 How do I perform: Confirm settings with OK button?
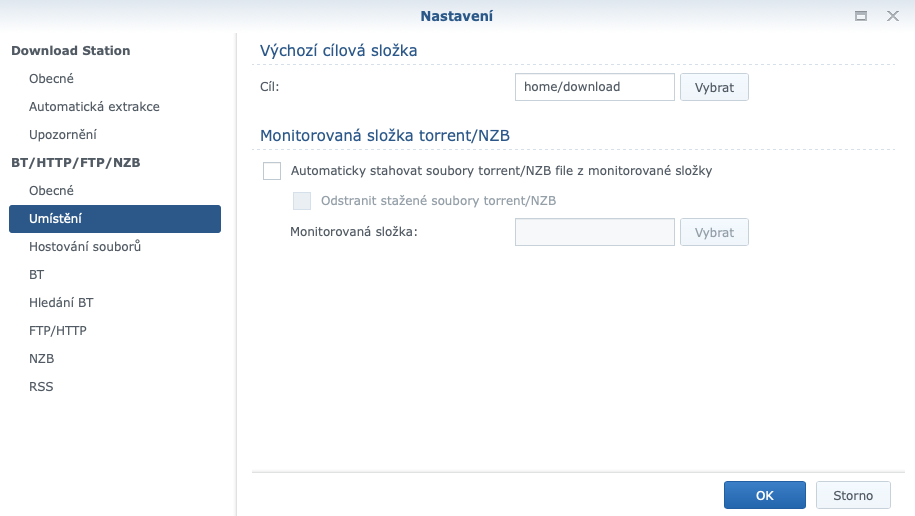764,495
